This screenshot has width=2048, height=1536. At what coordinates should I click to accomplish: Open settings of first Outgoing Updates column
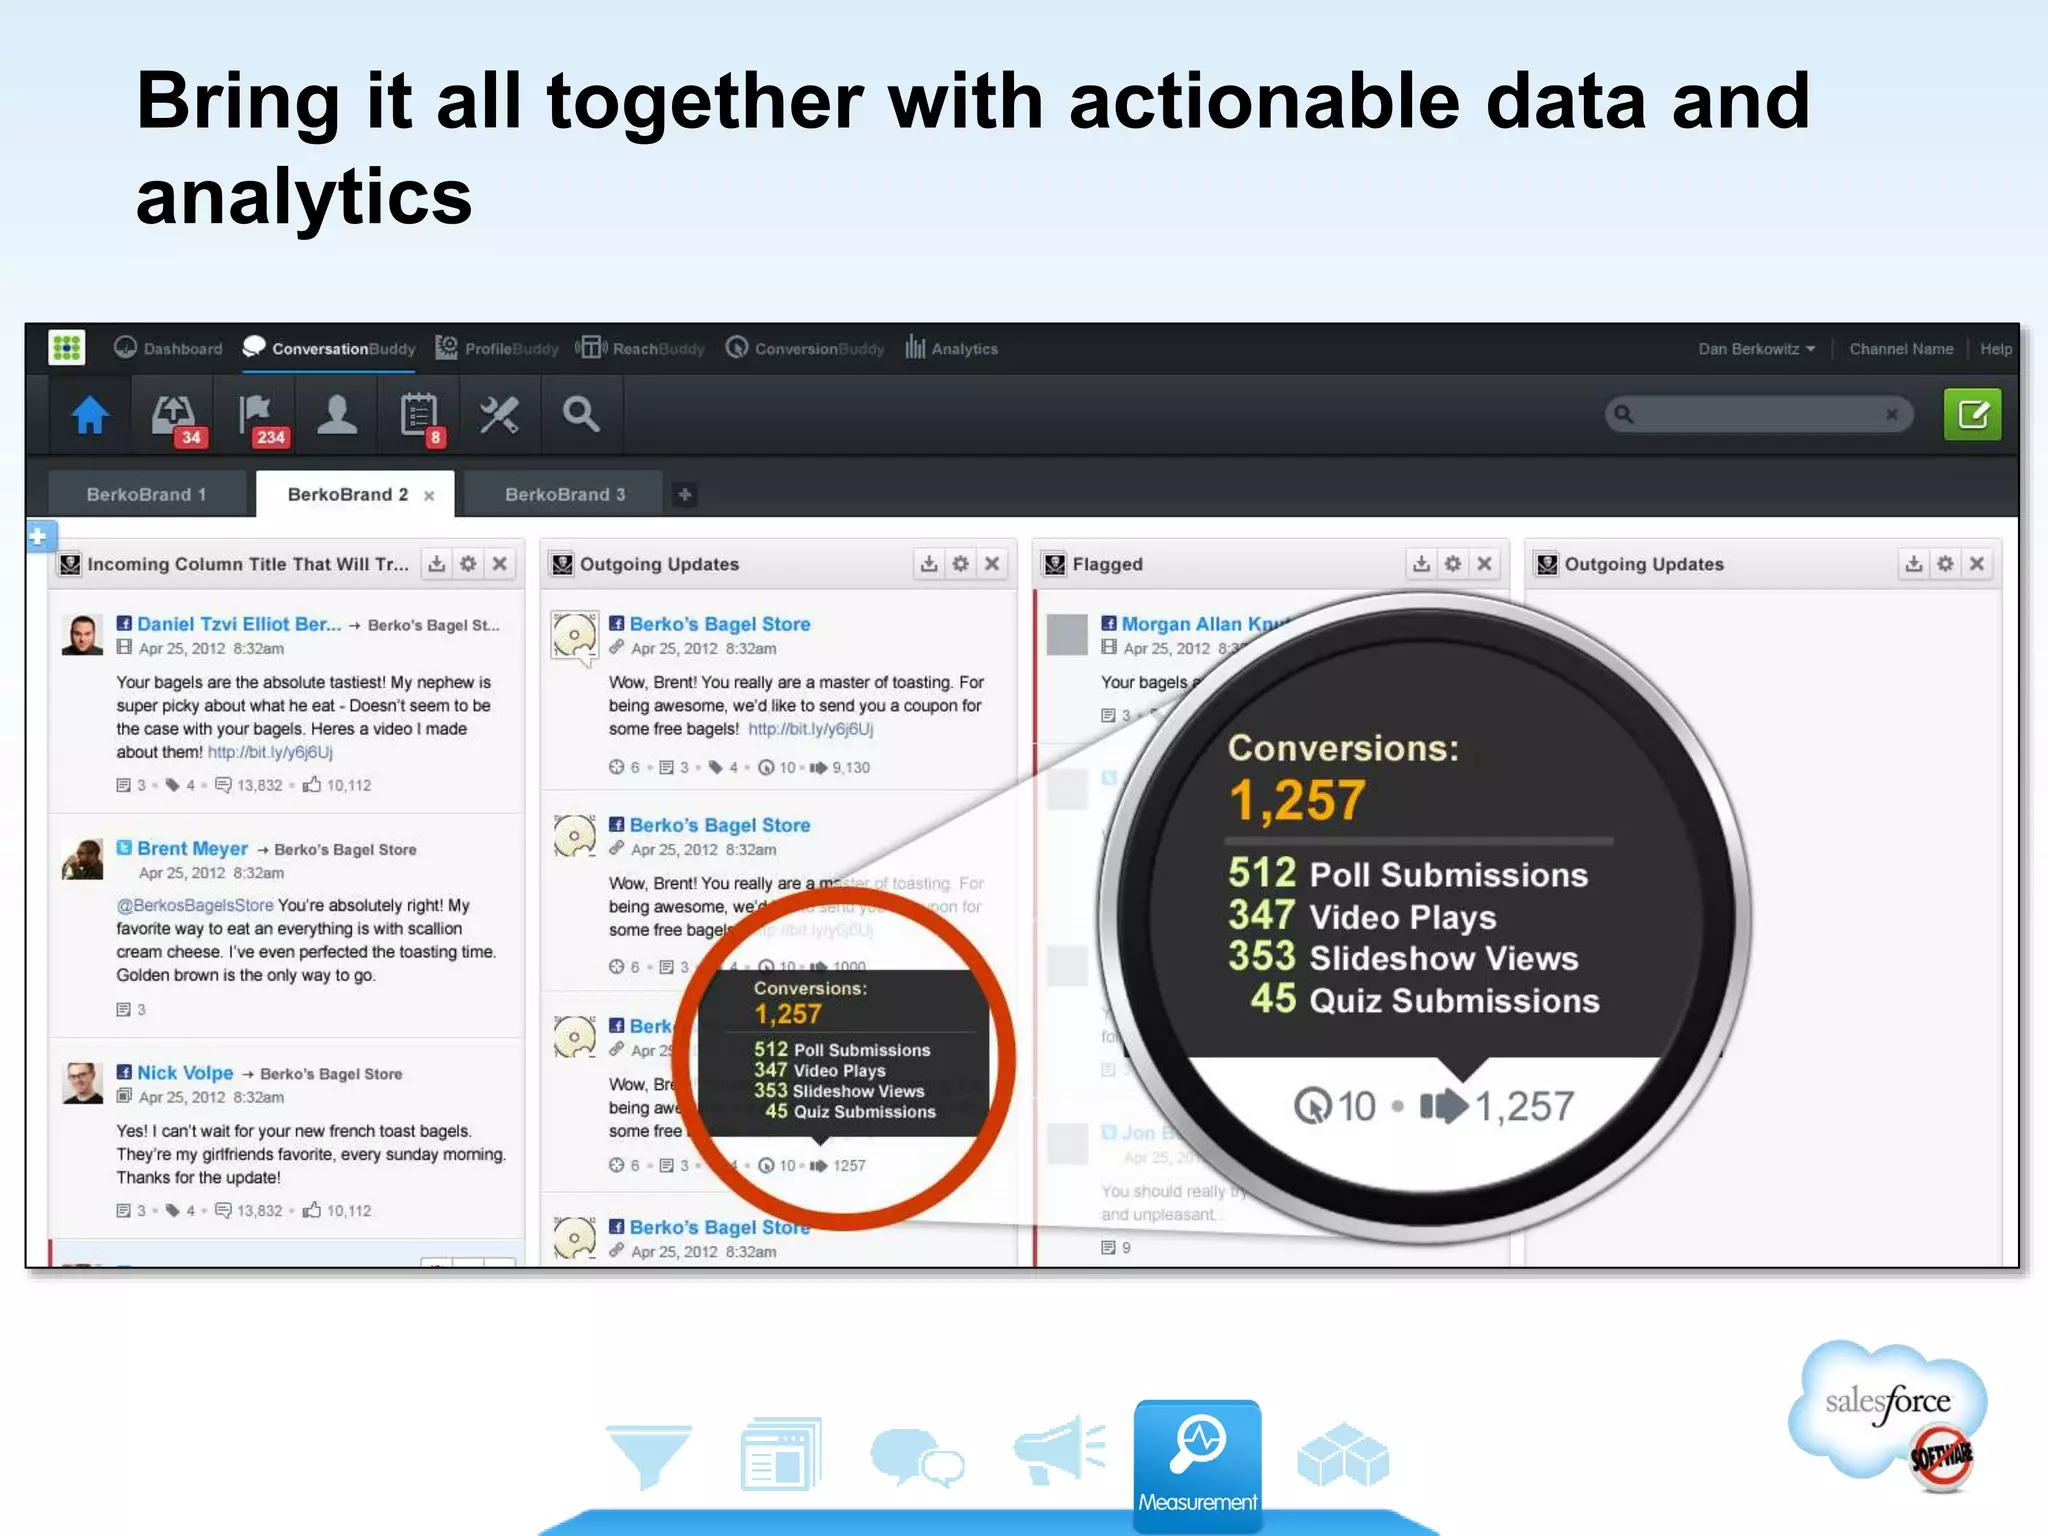(x=960, y=564)
